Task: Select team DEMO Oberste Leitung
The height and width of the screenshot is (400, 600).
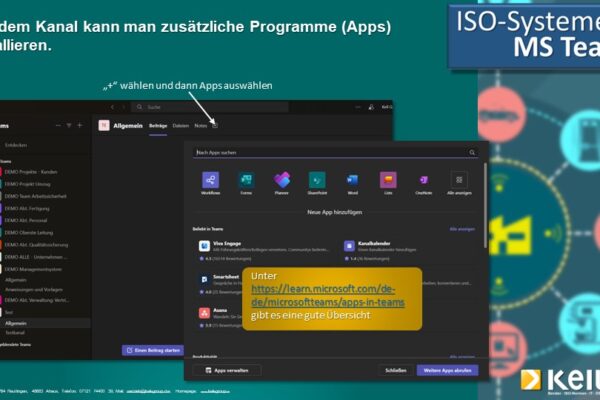Action: point(29,232)
